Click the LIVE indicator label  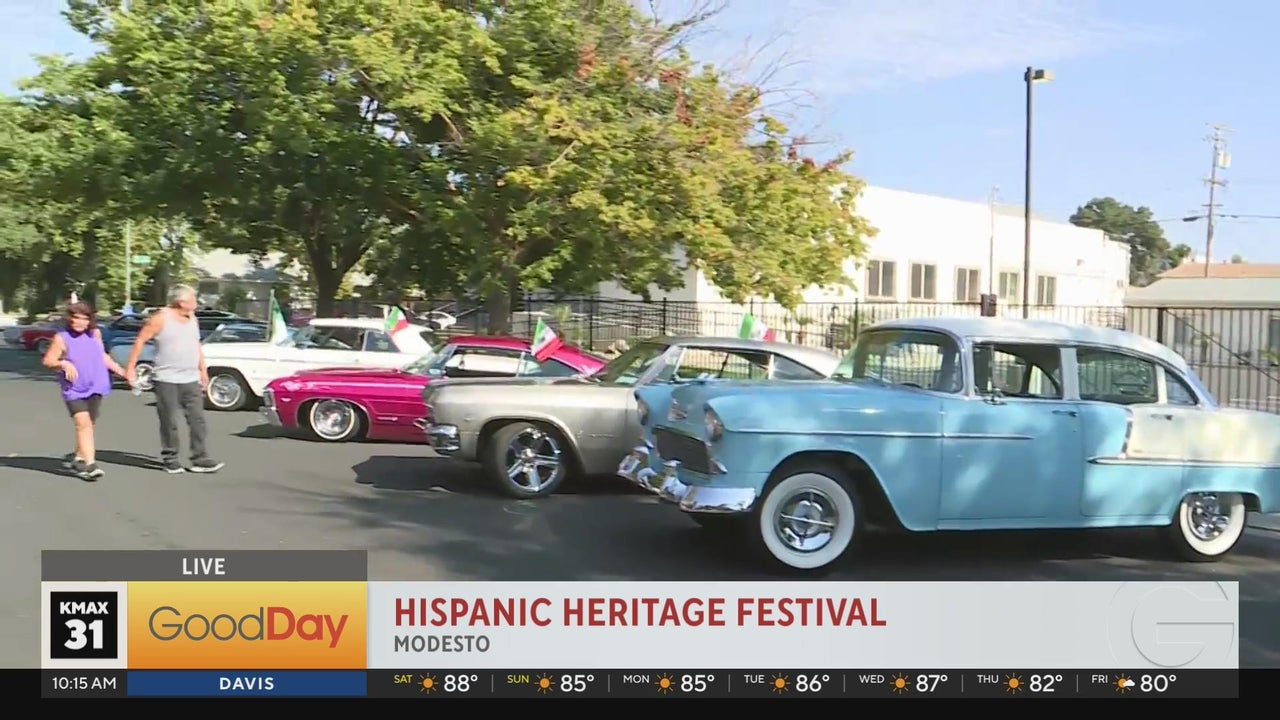click(203, 566)
